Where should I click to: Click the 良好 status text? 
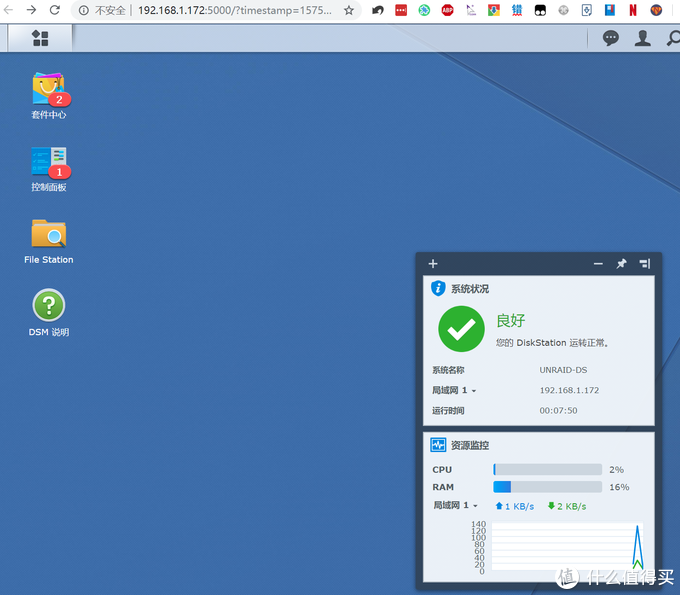point(510,320)
